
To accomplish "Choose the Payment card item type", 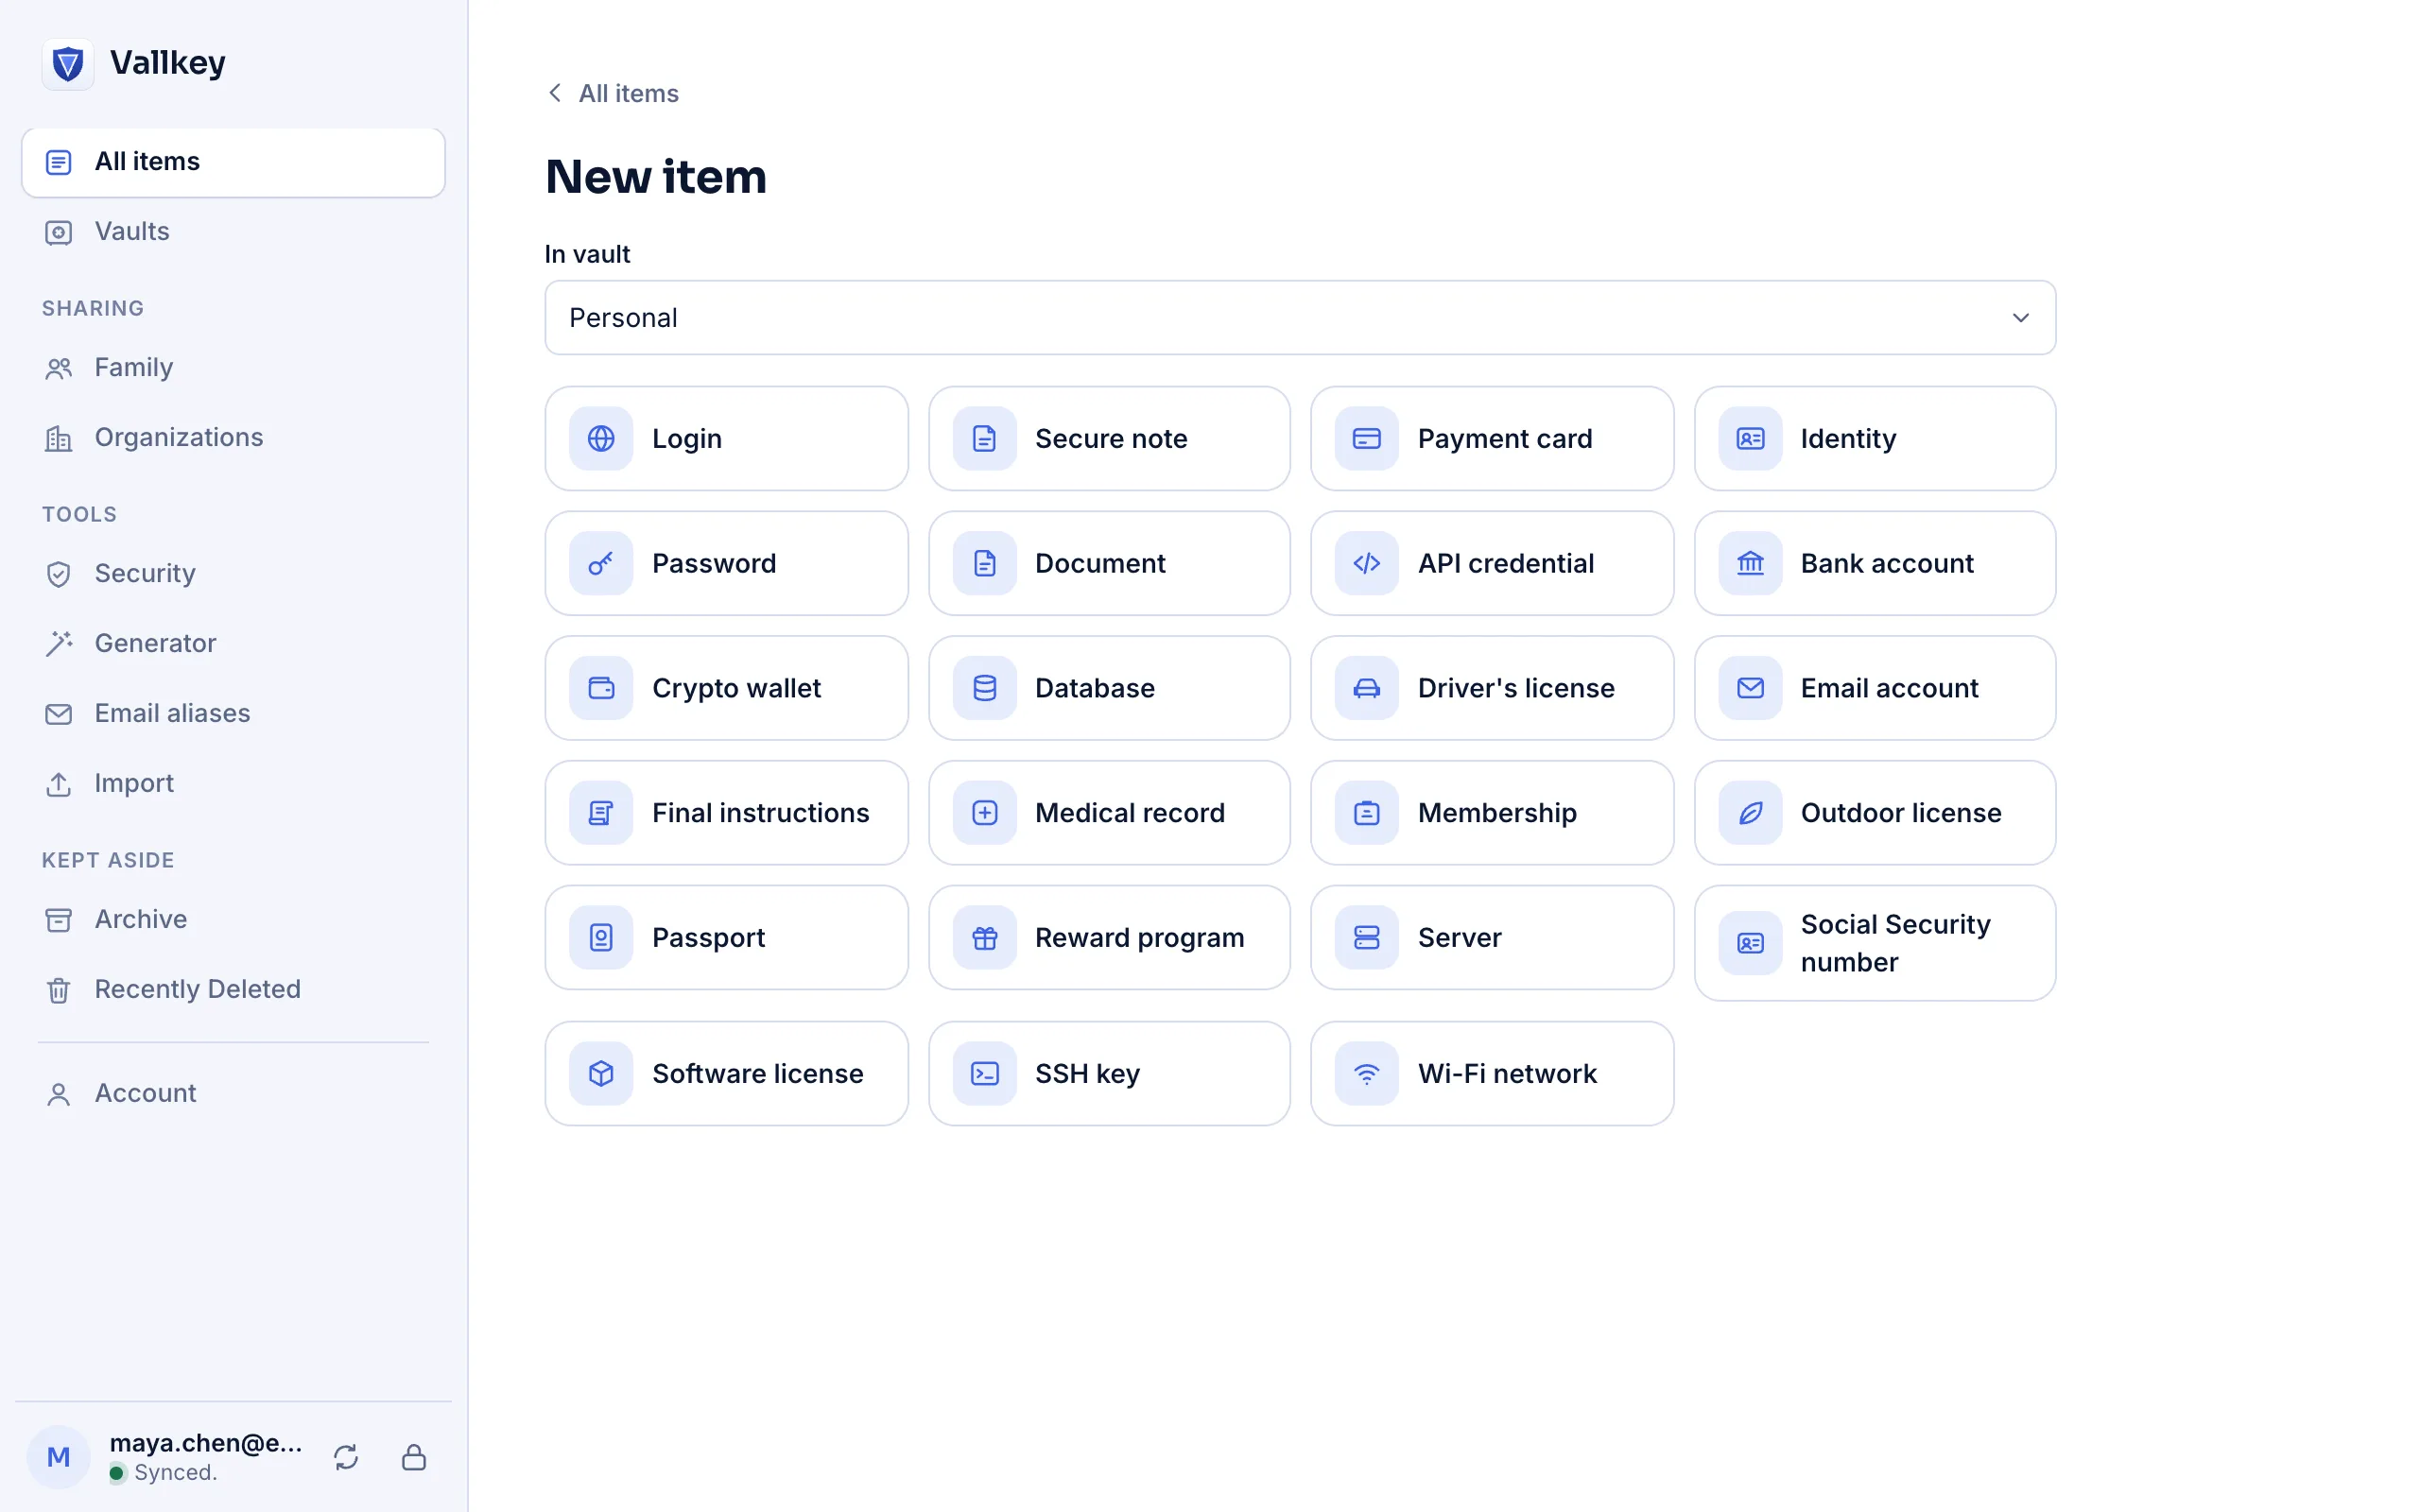I will point(1492,438).
